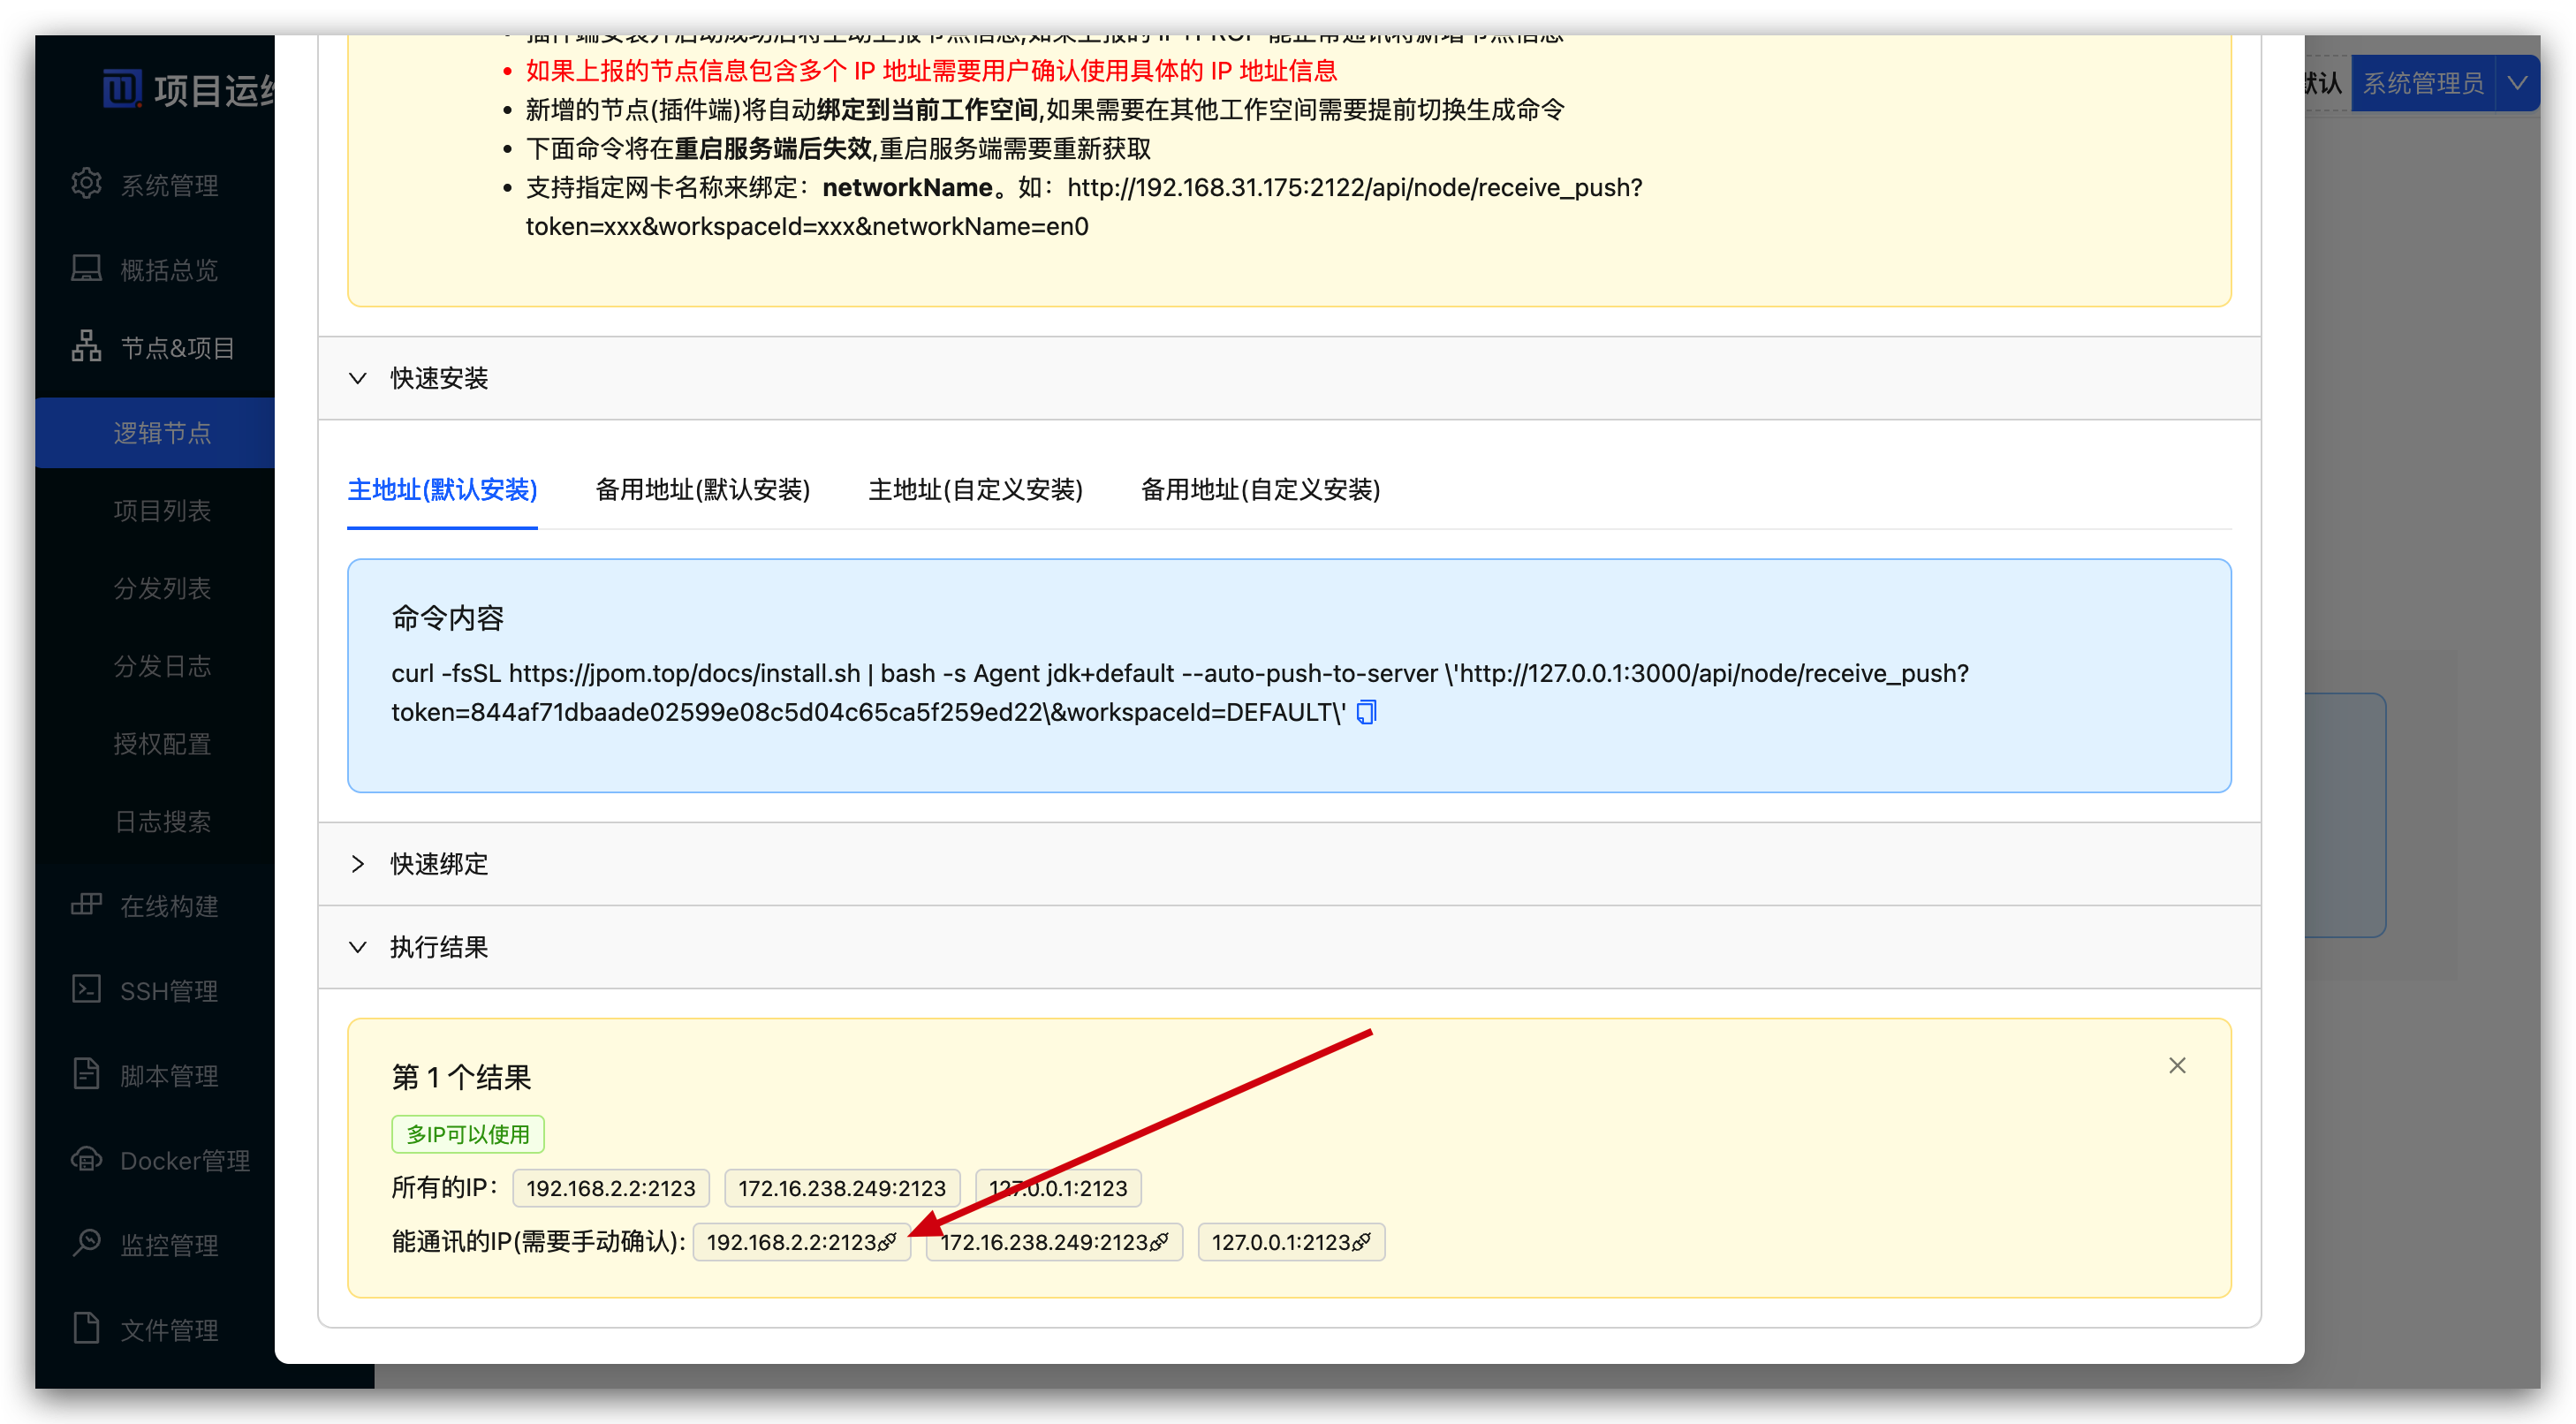Click the 多IP可以使用 green tag

[467, 1134]
